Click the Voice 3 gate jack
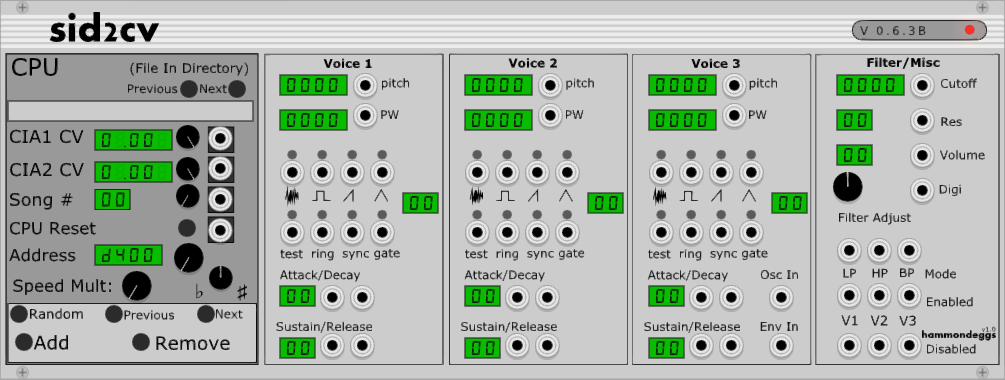Image resolution: width=1005 pixels, height=380 pixels. point(751,232)
